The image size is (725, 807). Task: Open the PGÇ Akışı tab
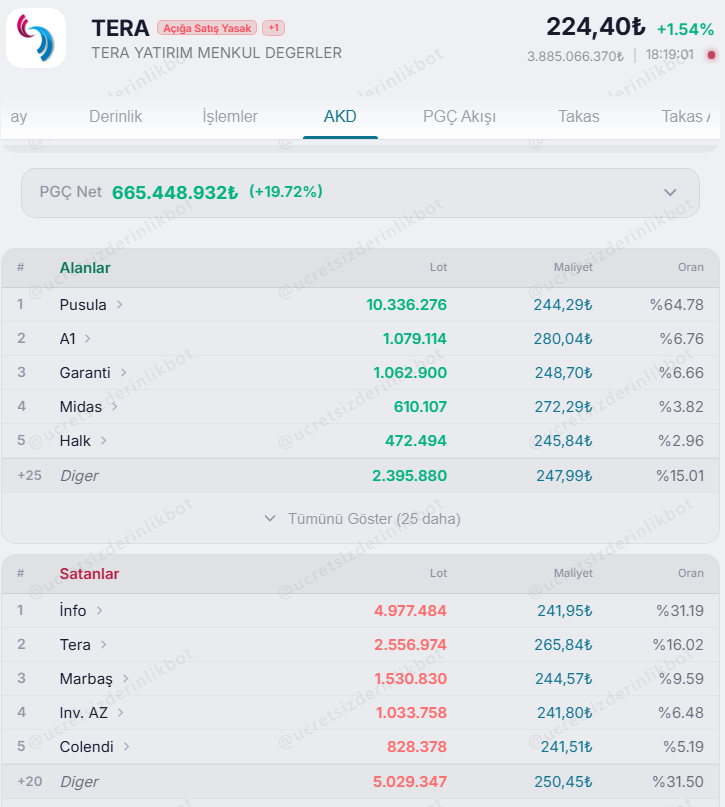(x=459, y=116)
